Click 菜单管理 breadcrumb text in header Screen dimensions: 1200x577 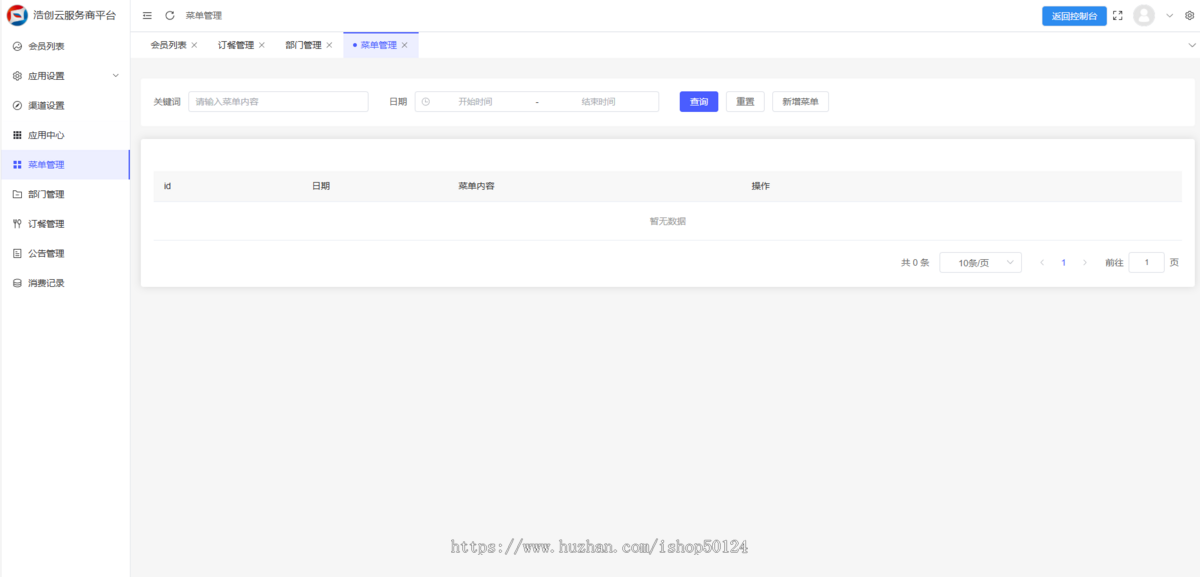(204, 16)
